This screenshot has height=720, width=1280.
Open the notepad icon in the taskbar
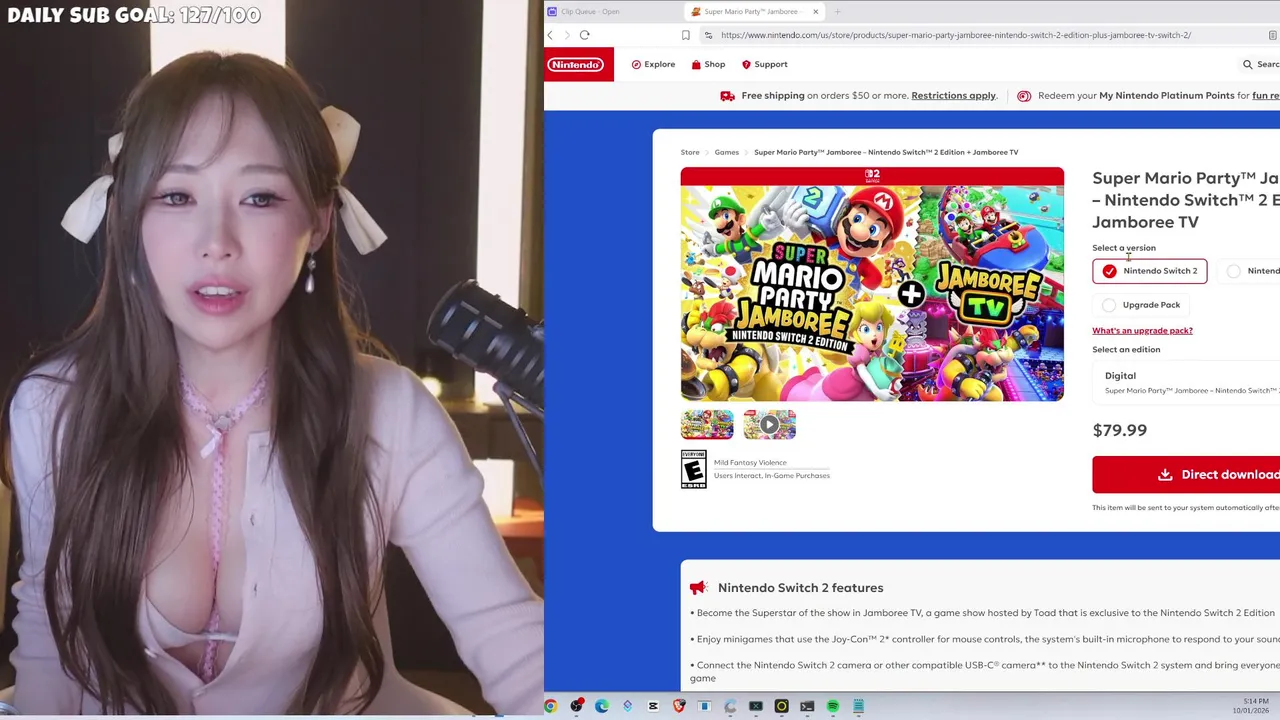pyautogui.click(x=858, y=706)
